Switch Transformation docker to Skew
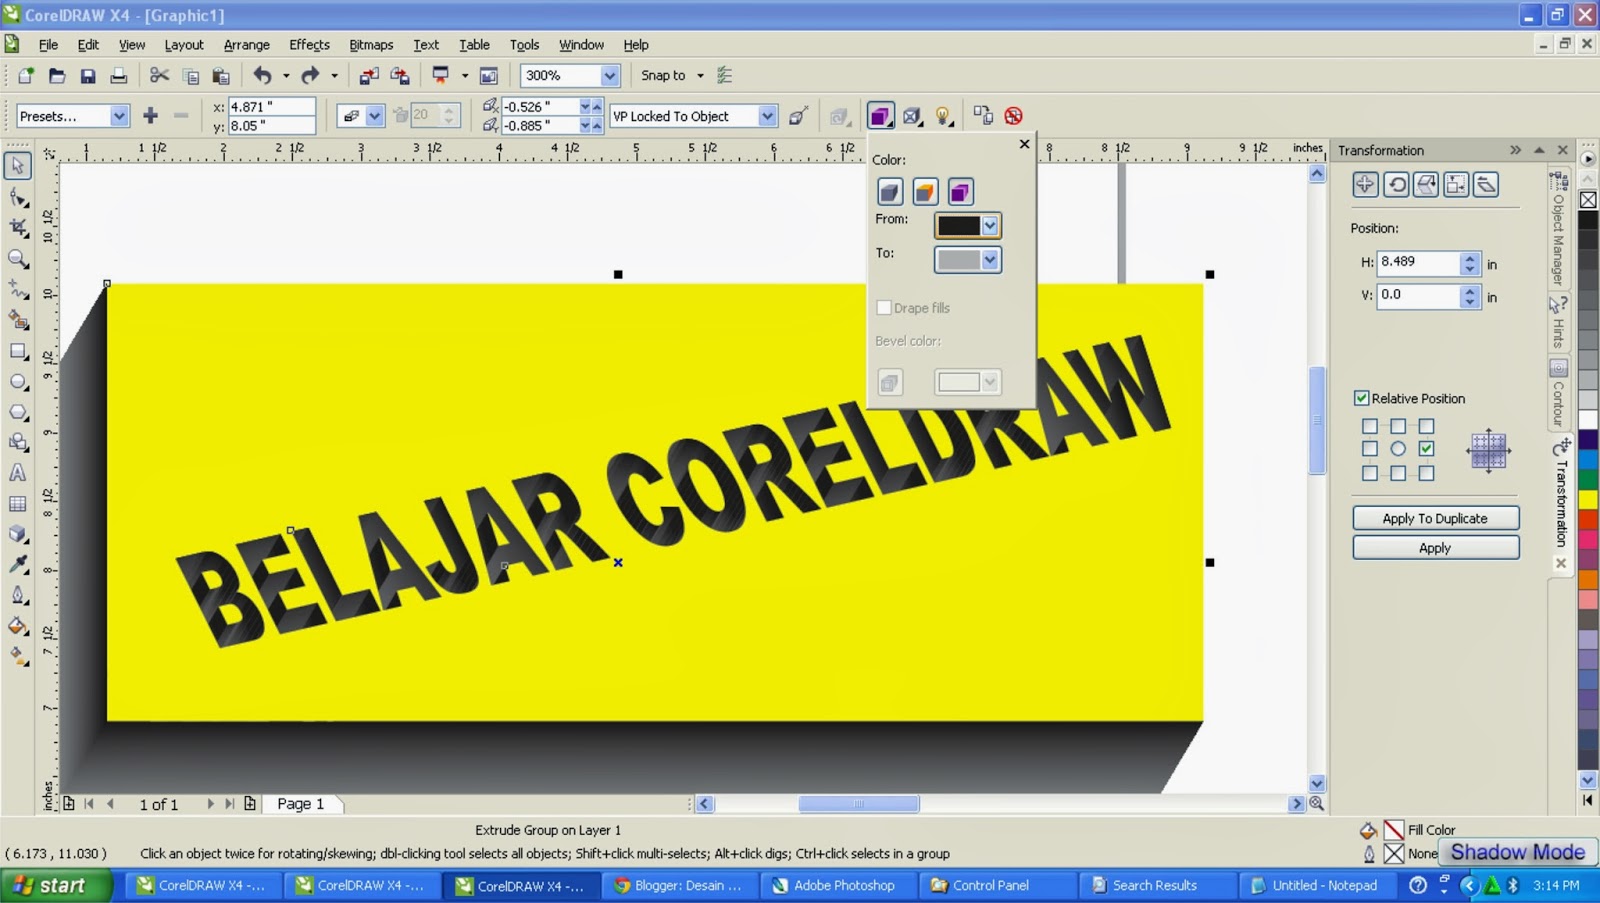The height and width of the screenshot is (903, 1600). click(x=1486, y=184)
